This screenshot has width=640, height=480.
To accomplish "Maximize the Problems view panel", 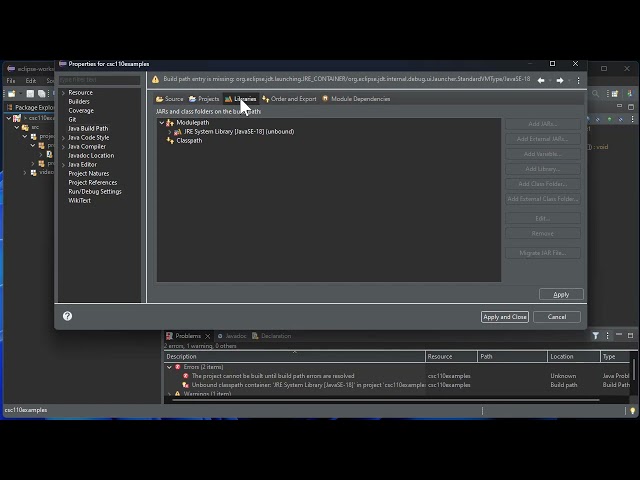I will pyautogui.click(x=630, y=336).
